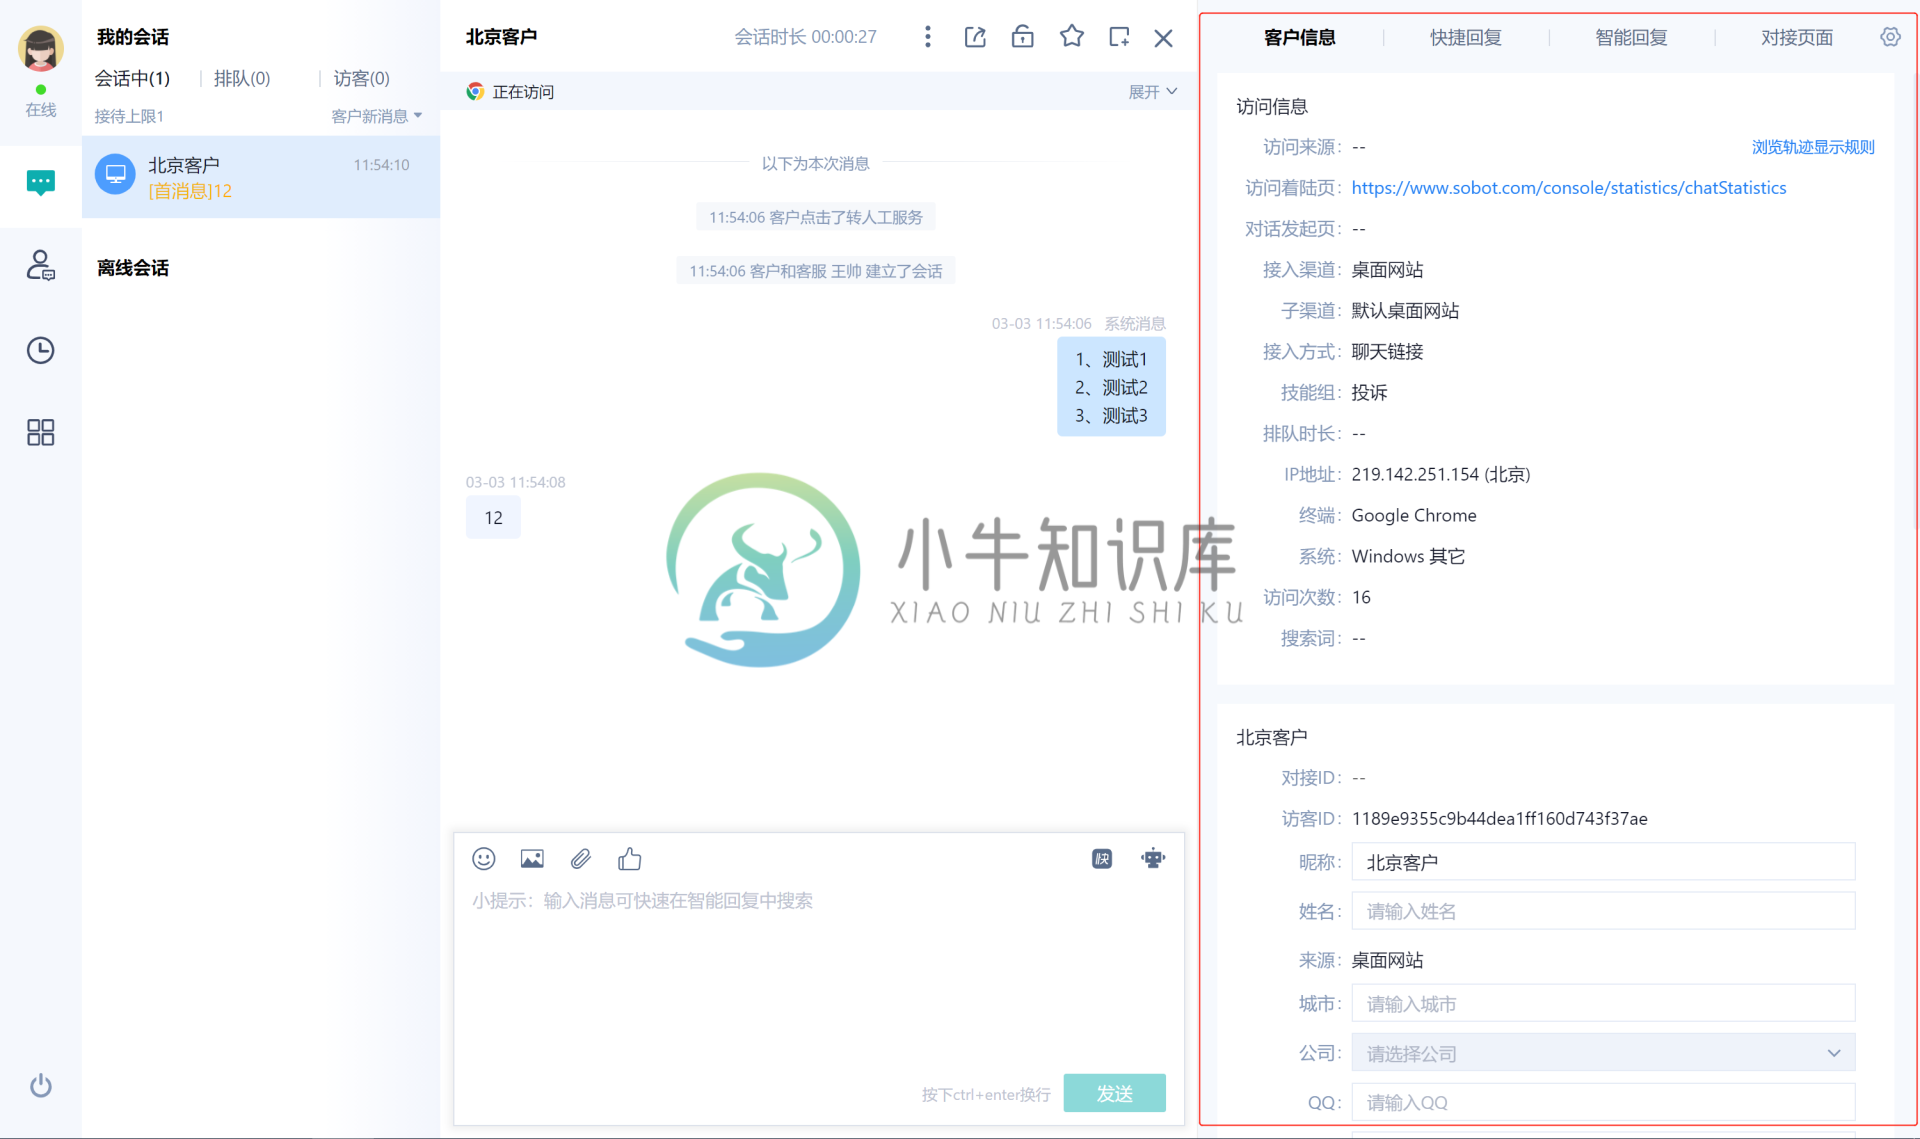Click the 访问次数 value 16
Viewport: 1920px width, 1139px height.
pyautogui.click(x=1361, y=597)
